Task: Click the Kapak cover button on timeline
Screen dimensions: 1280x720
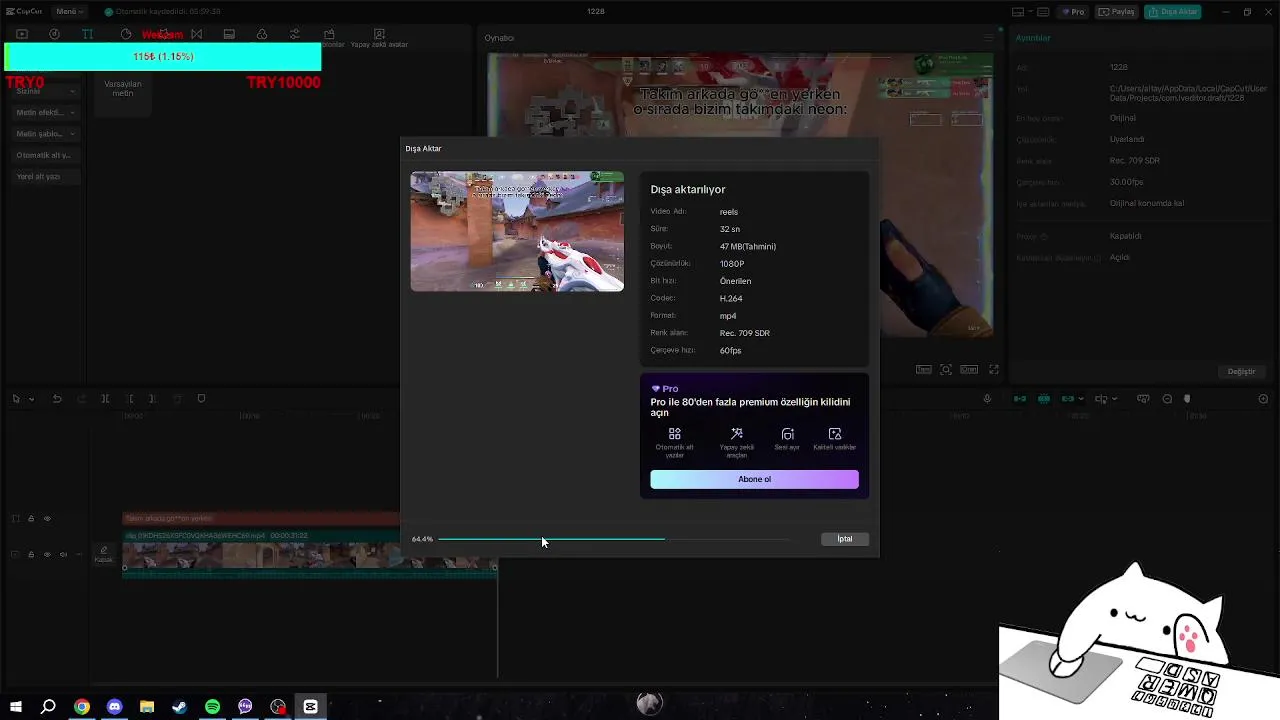Action: (103, 554)
